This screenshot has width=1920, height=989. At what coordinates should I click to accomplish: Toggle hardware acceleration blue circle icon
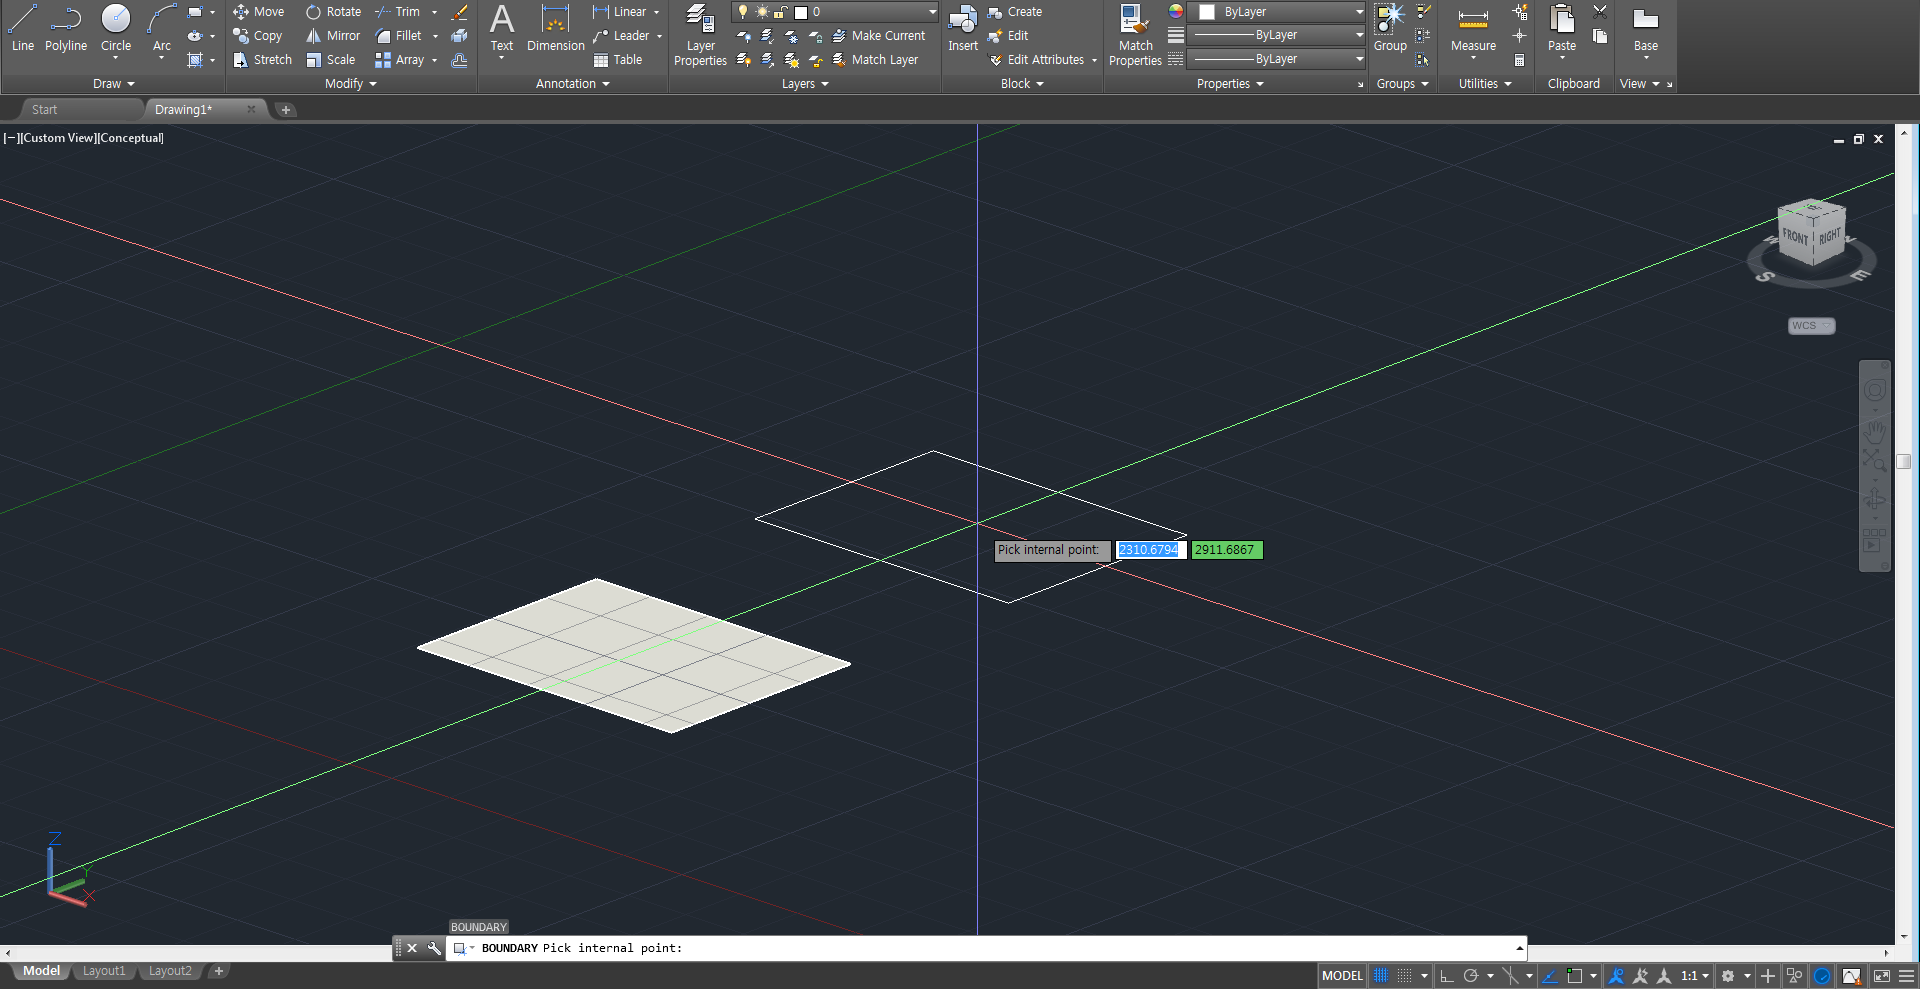tap(1822, 976)
